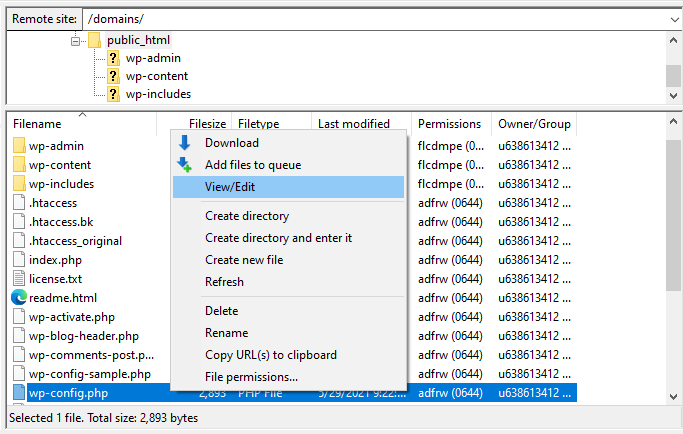Click the public_html folder icon in tree
The image size is (683, 434).
pos(95,40)
